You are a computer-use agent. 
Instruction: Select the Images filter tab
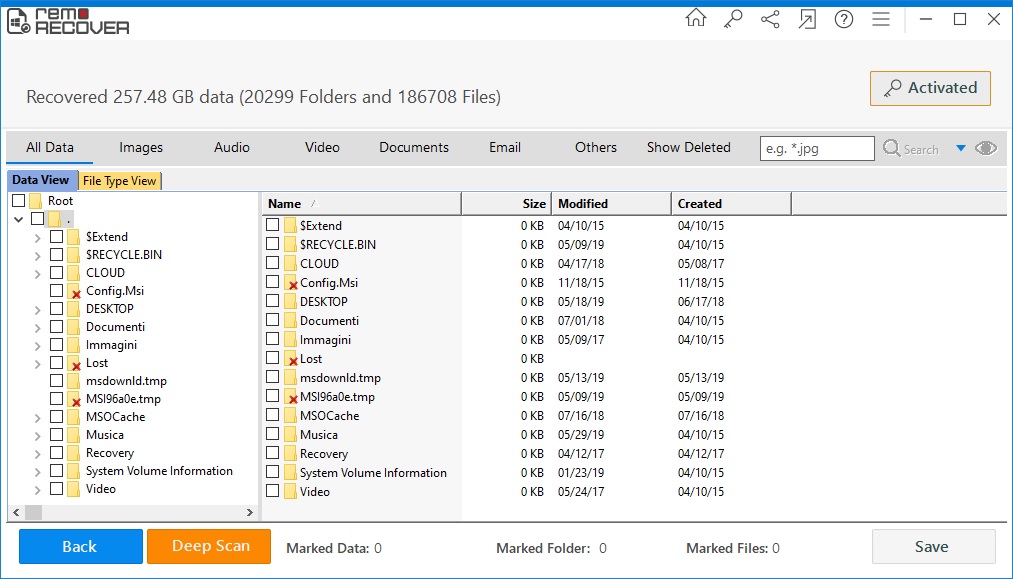(x=141, y=147)
